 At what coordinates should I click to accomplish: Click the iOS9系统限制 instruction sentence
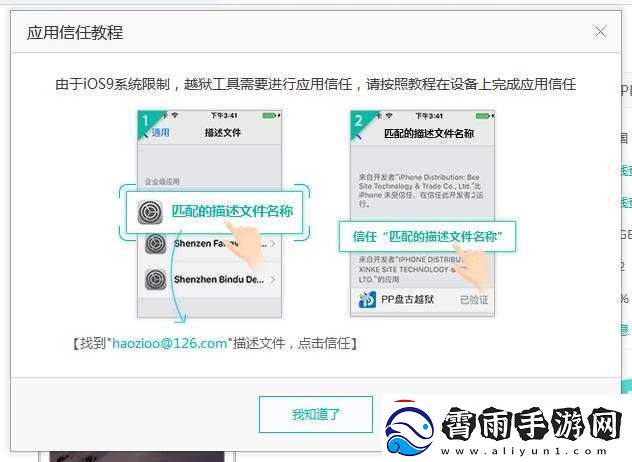pyautogui.click(x=316, y=84)
